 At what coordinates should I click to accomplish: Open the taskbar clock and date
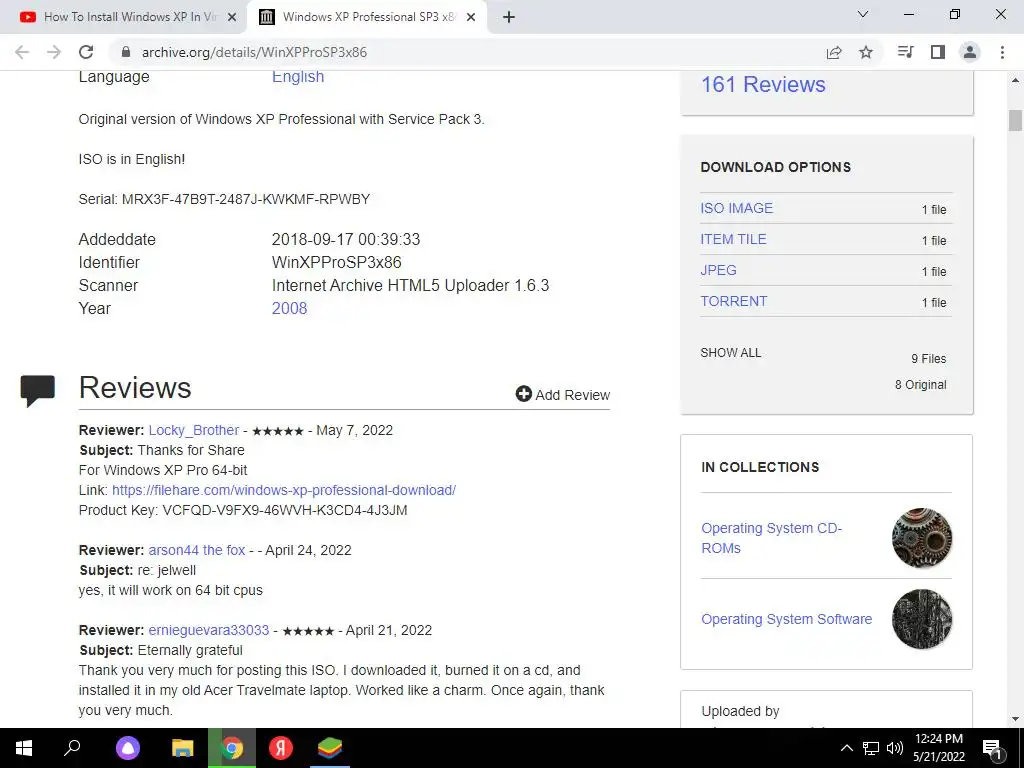point(938,748)
